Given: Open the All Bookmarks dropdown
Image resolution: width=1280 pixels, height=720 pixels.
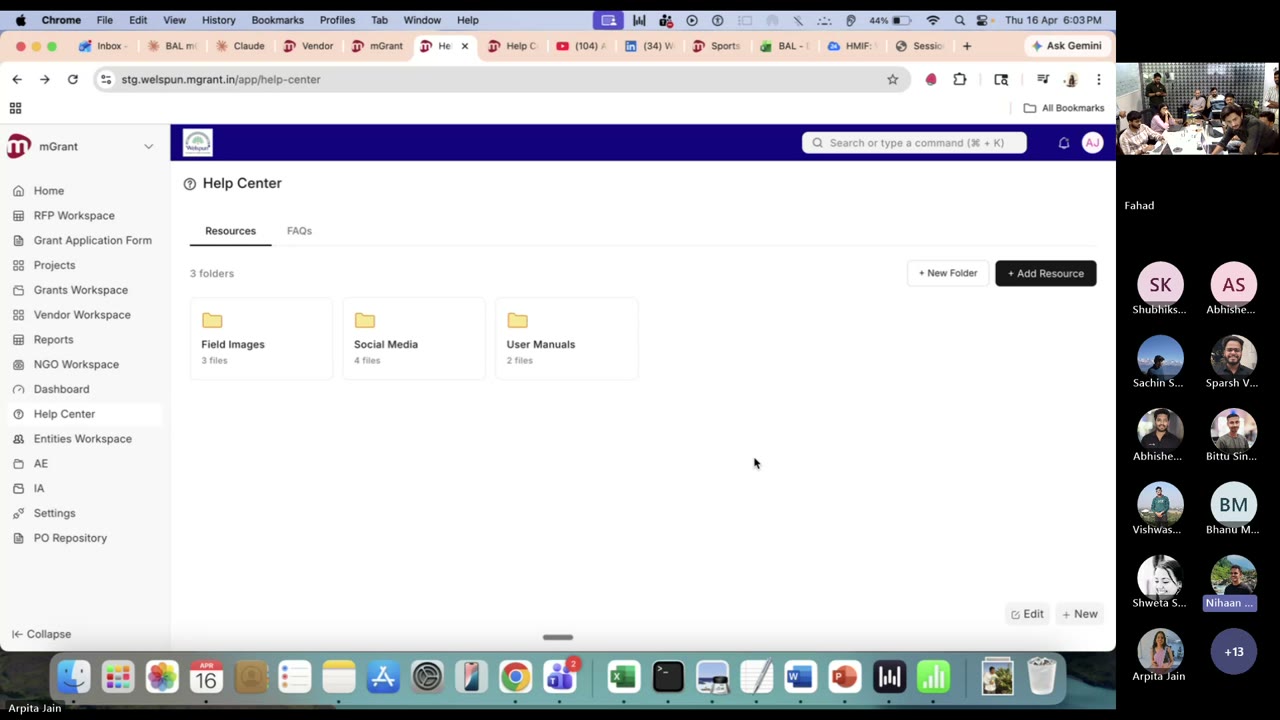Looking at the screenshot, I should 1063,108.
